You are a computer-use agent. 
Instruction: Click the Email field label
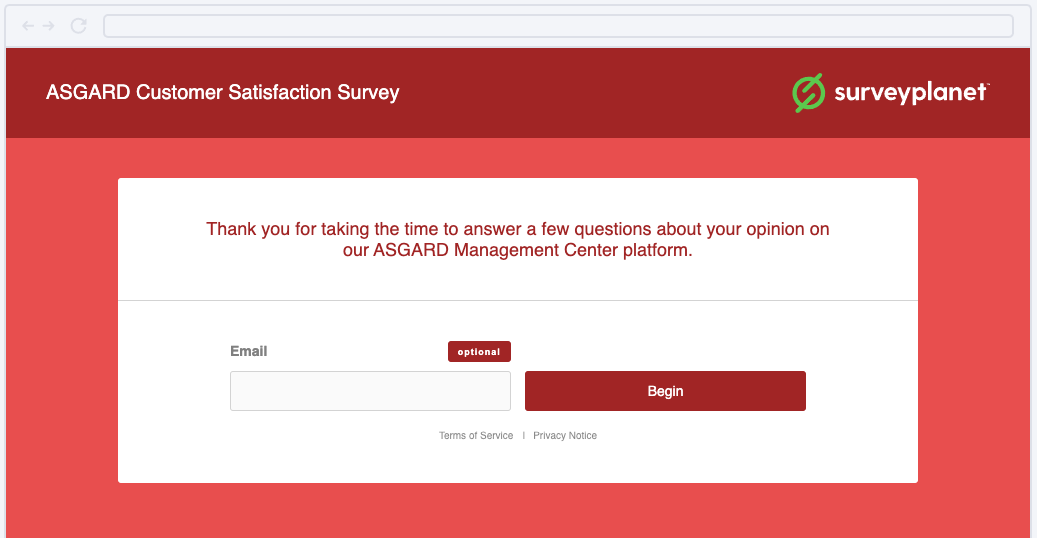249,351
